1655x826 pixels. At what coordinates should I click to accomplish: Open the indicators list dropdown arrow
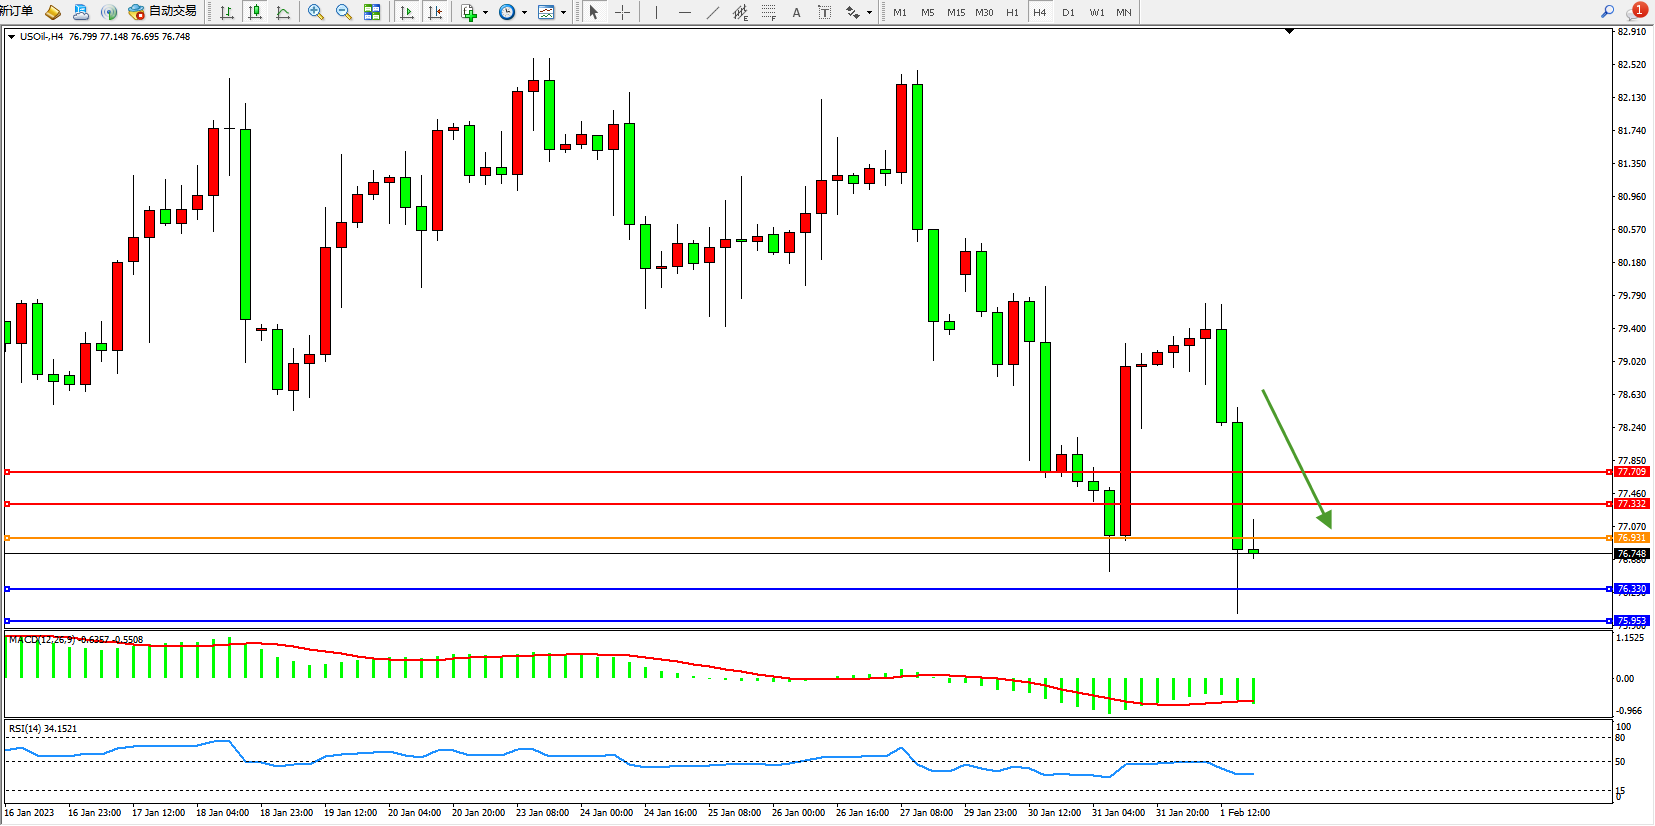pyautogui.click(x=486, y=13)
